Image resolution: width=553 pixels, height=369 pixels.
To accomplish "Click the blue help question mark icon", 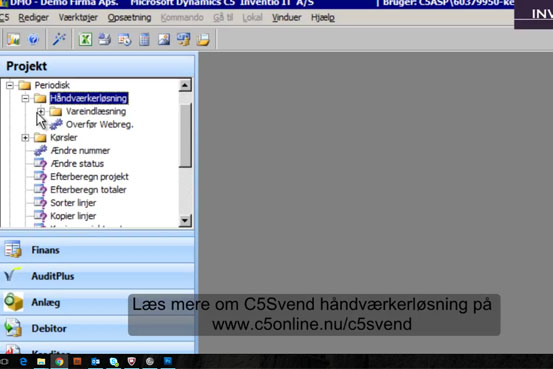I will point(34,39).
